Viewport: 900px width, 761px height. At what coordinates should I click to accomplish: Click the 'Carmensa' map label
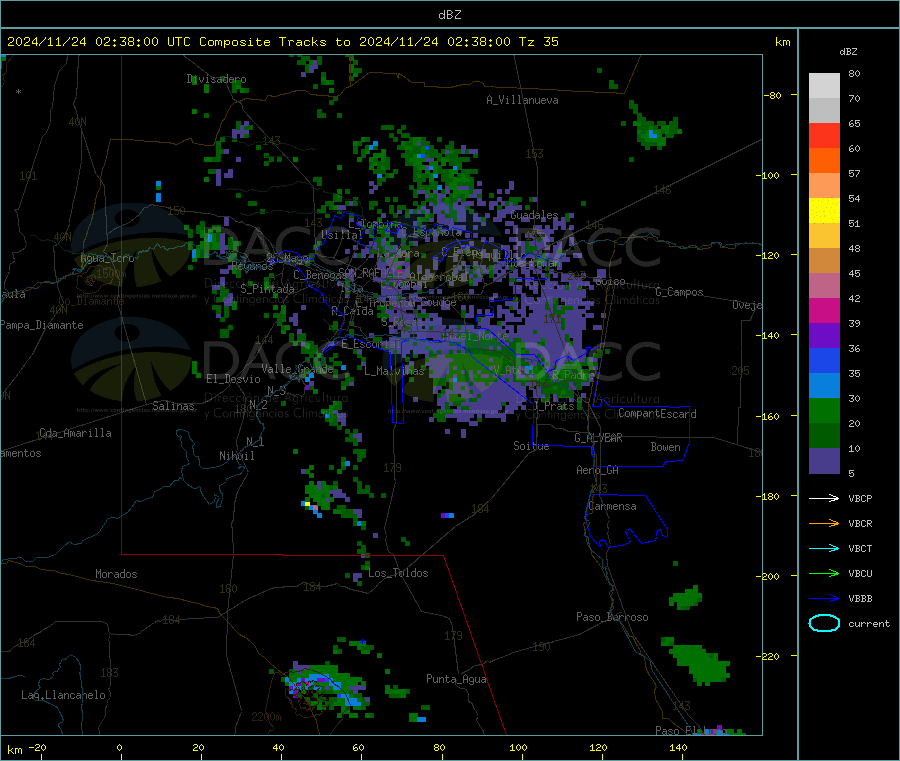click(612, 507)
